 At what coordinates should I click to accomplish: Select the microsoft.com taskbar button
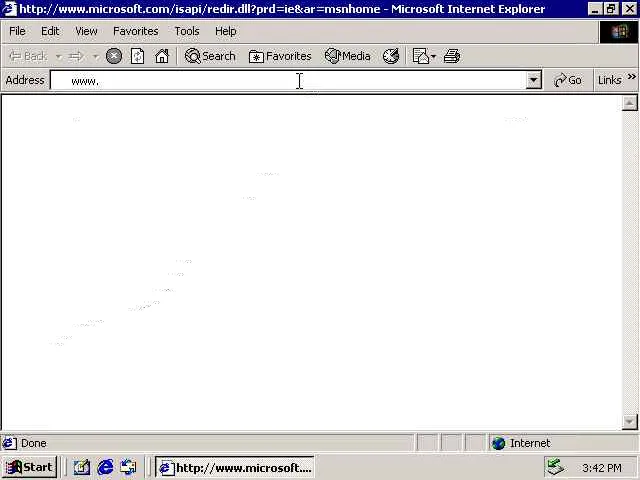point(235,467)
